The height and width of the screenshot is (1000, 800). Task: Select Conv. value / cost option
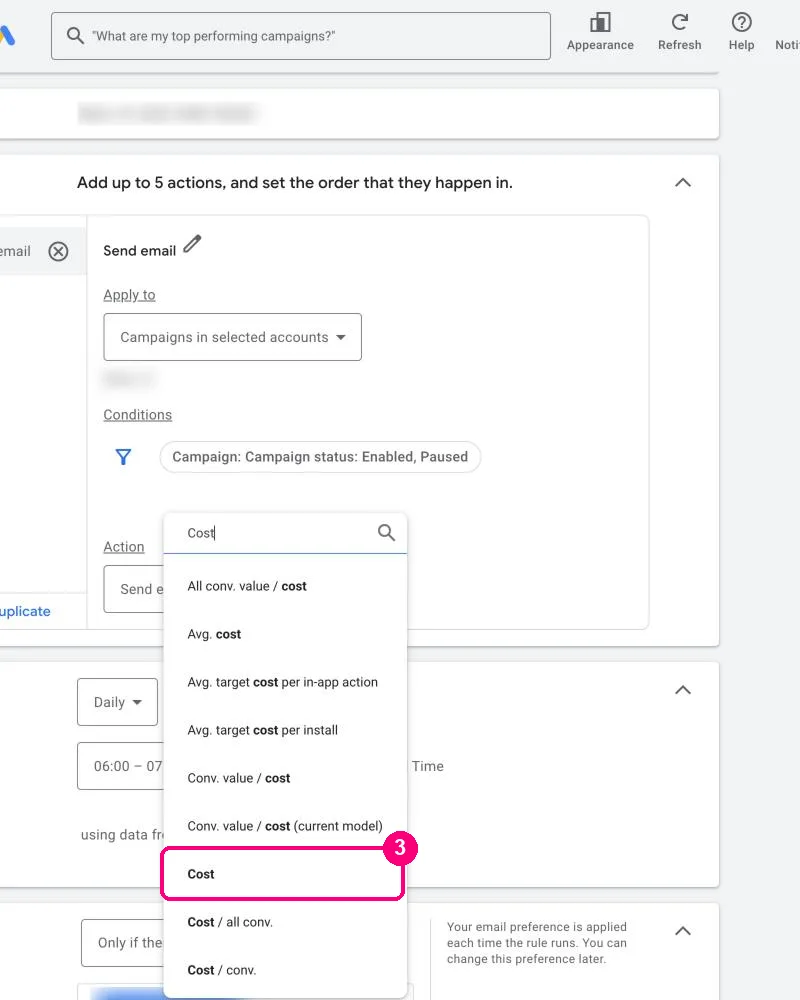pyautogui.click(x=285, y=777)
